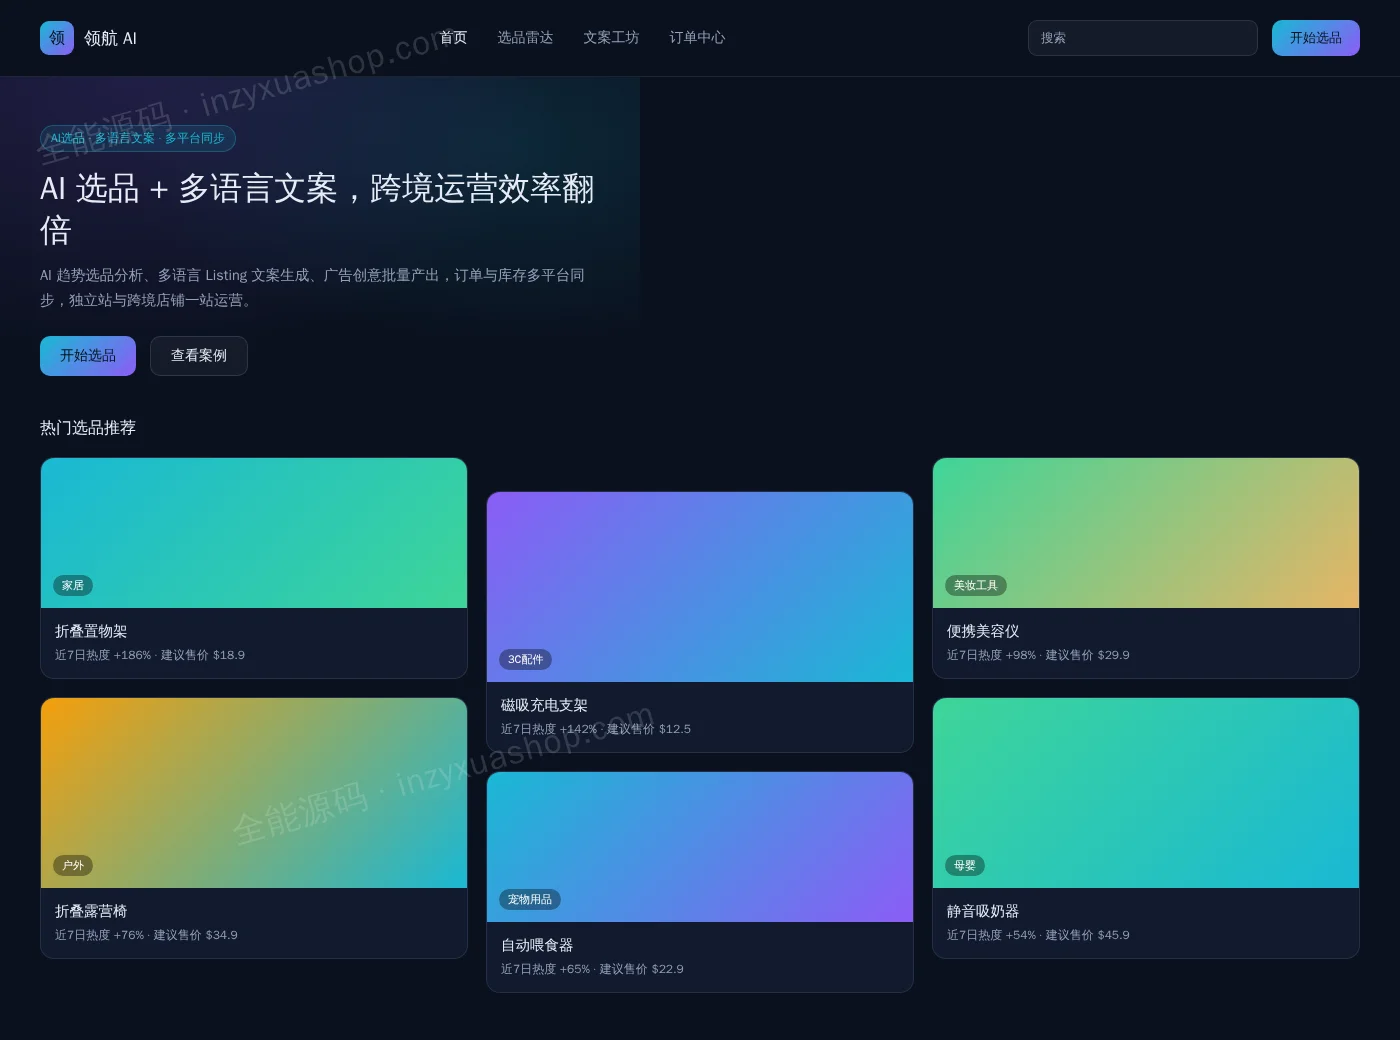This screenshot has width=1400, height=1040.
Task: Click the 热门选品推荐 section heading
Action: pos(88,428)
